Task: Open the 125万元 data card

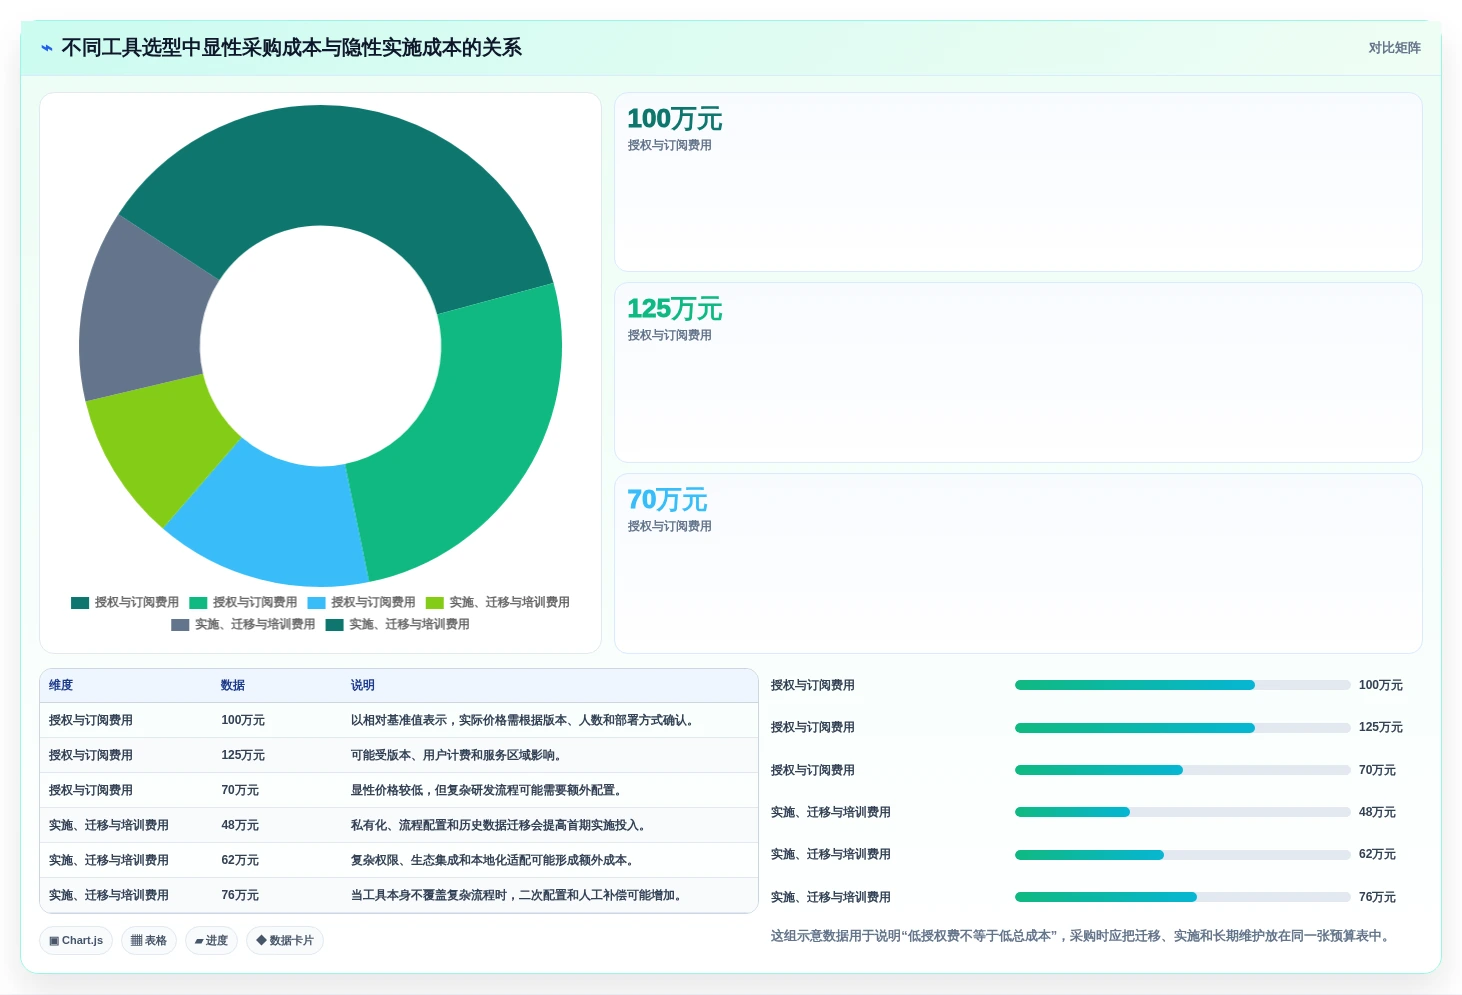Action: pyautogui.click(x=1018, y=372)
